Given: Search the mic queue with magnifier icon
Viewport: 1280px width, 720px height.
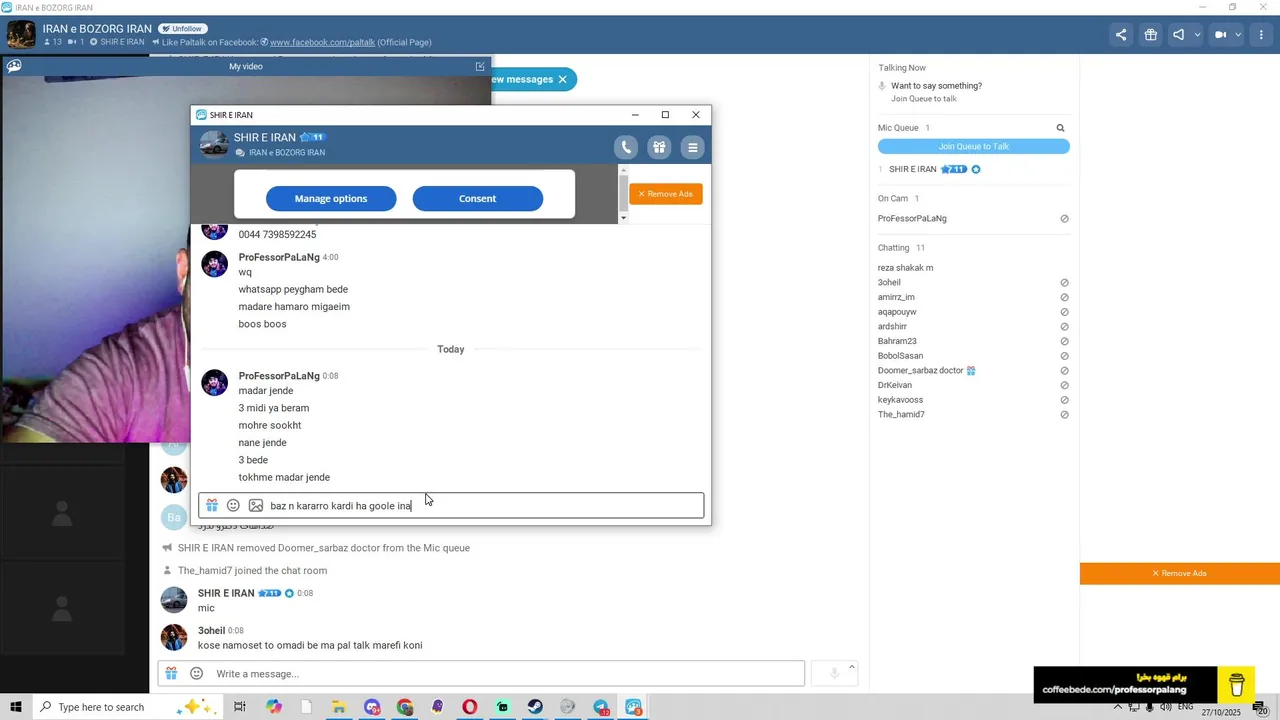Looking at the screenshot, I should [x=1061, y=128].
